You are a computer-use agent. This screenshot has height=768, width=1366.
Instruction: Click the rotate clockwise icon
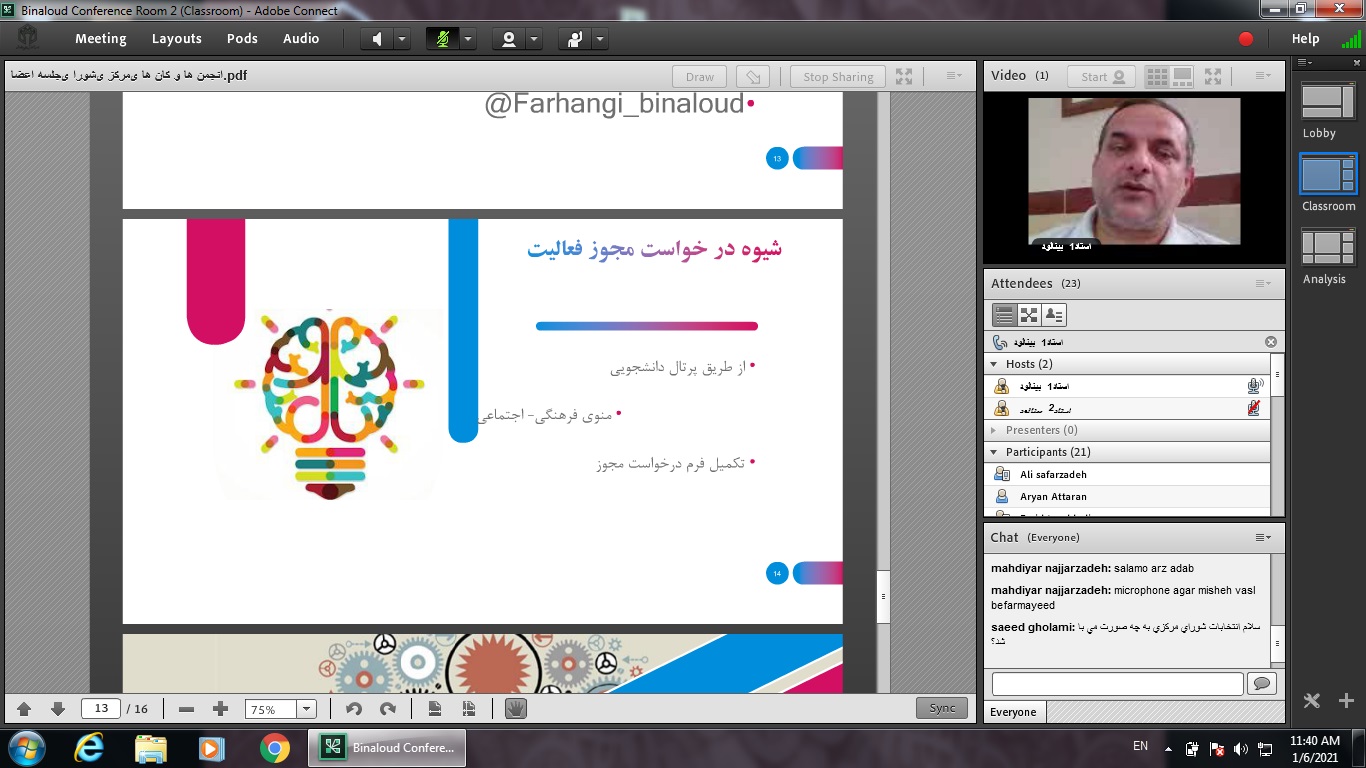(387, 709)
